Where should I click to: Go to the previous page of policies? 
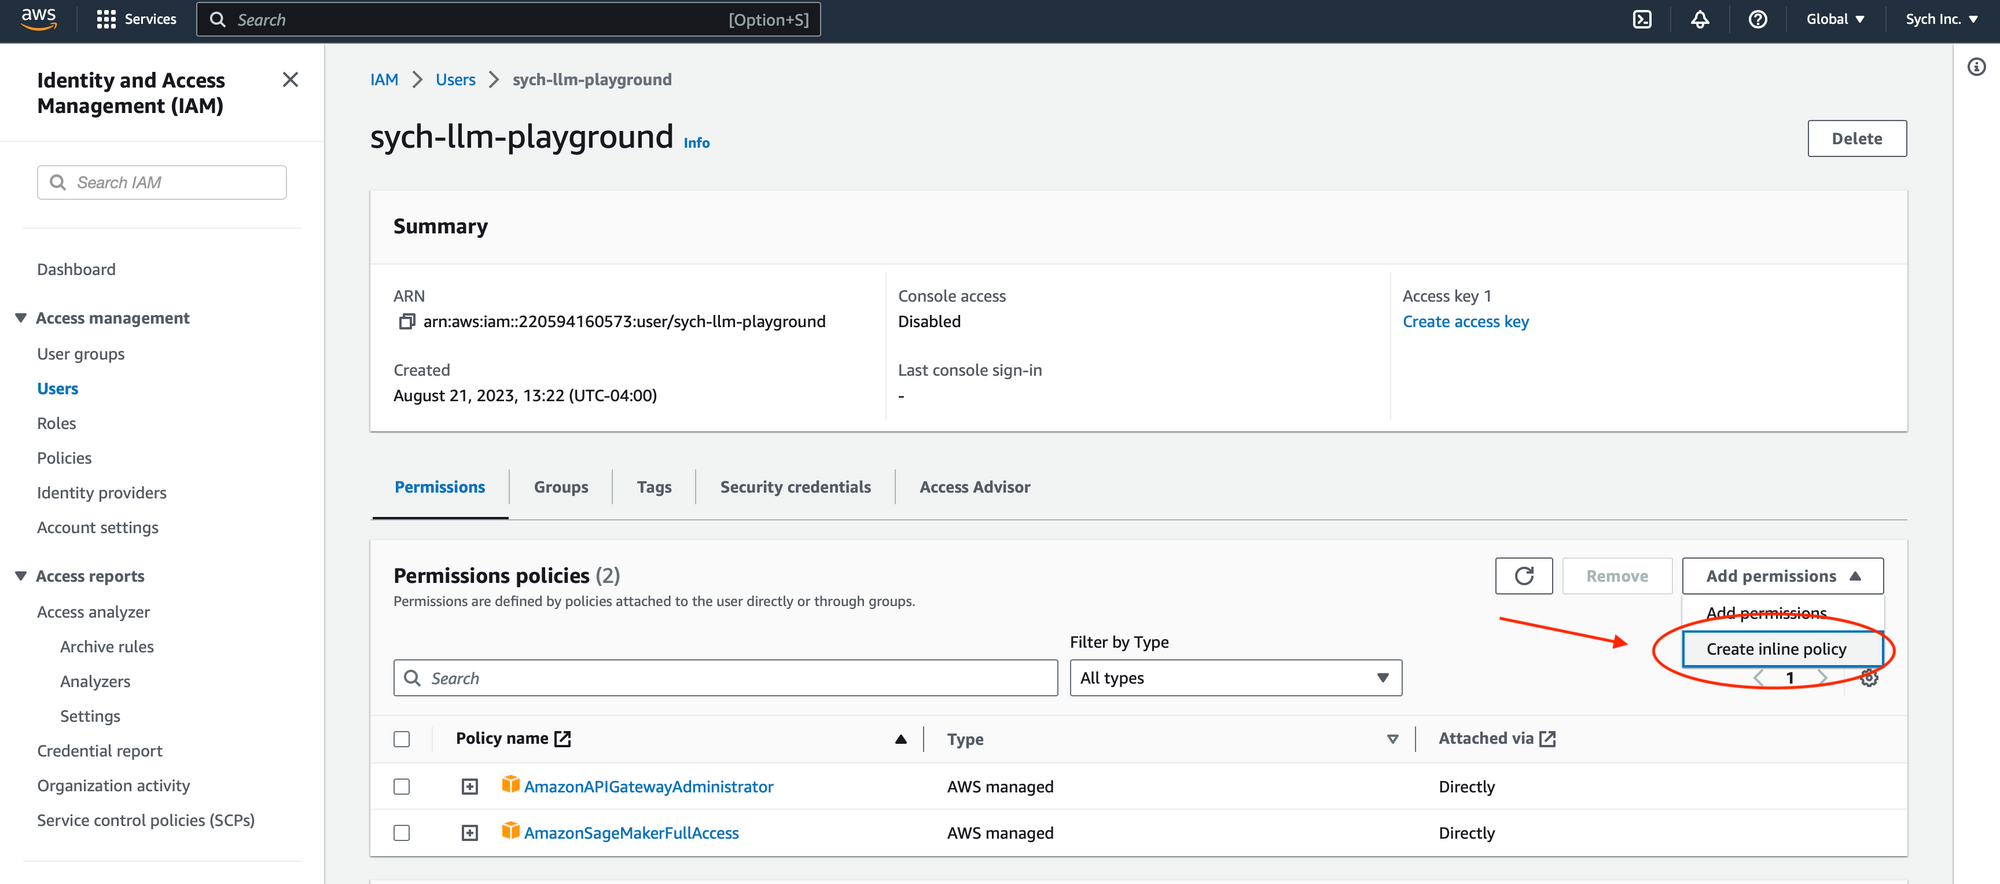coord(1758,678)
